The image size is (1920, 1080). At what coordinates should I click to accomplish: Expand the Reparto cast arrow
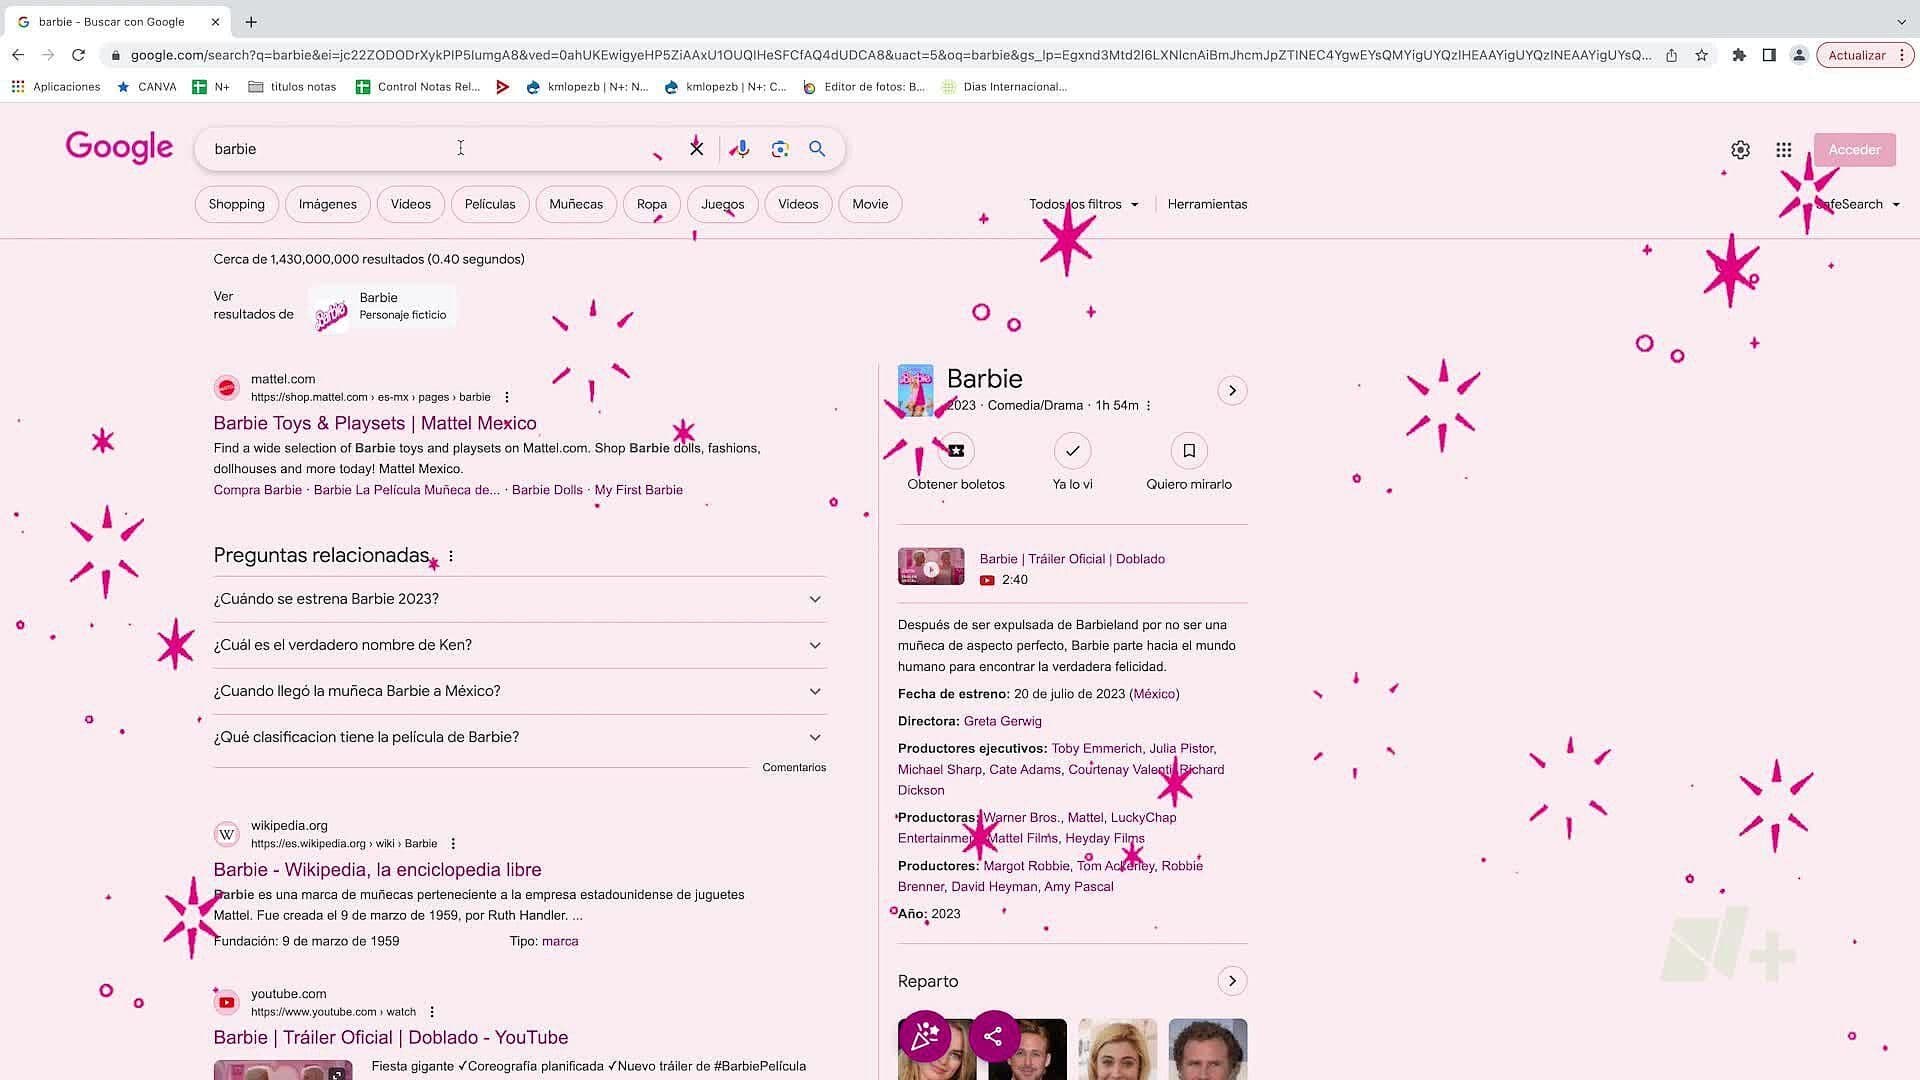(1232, 981)
